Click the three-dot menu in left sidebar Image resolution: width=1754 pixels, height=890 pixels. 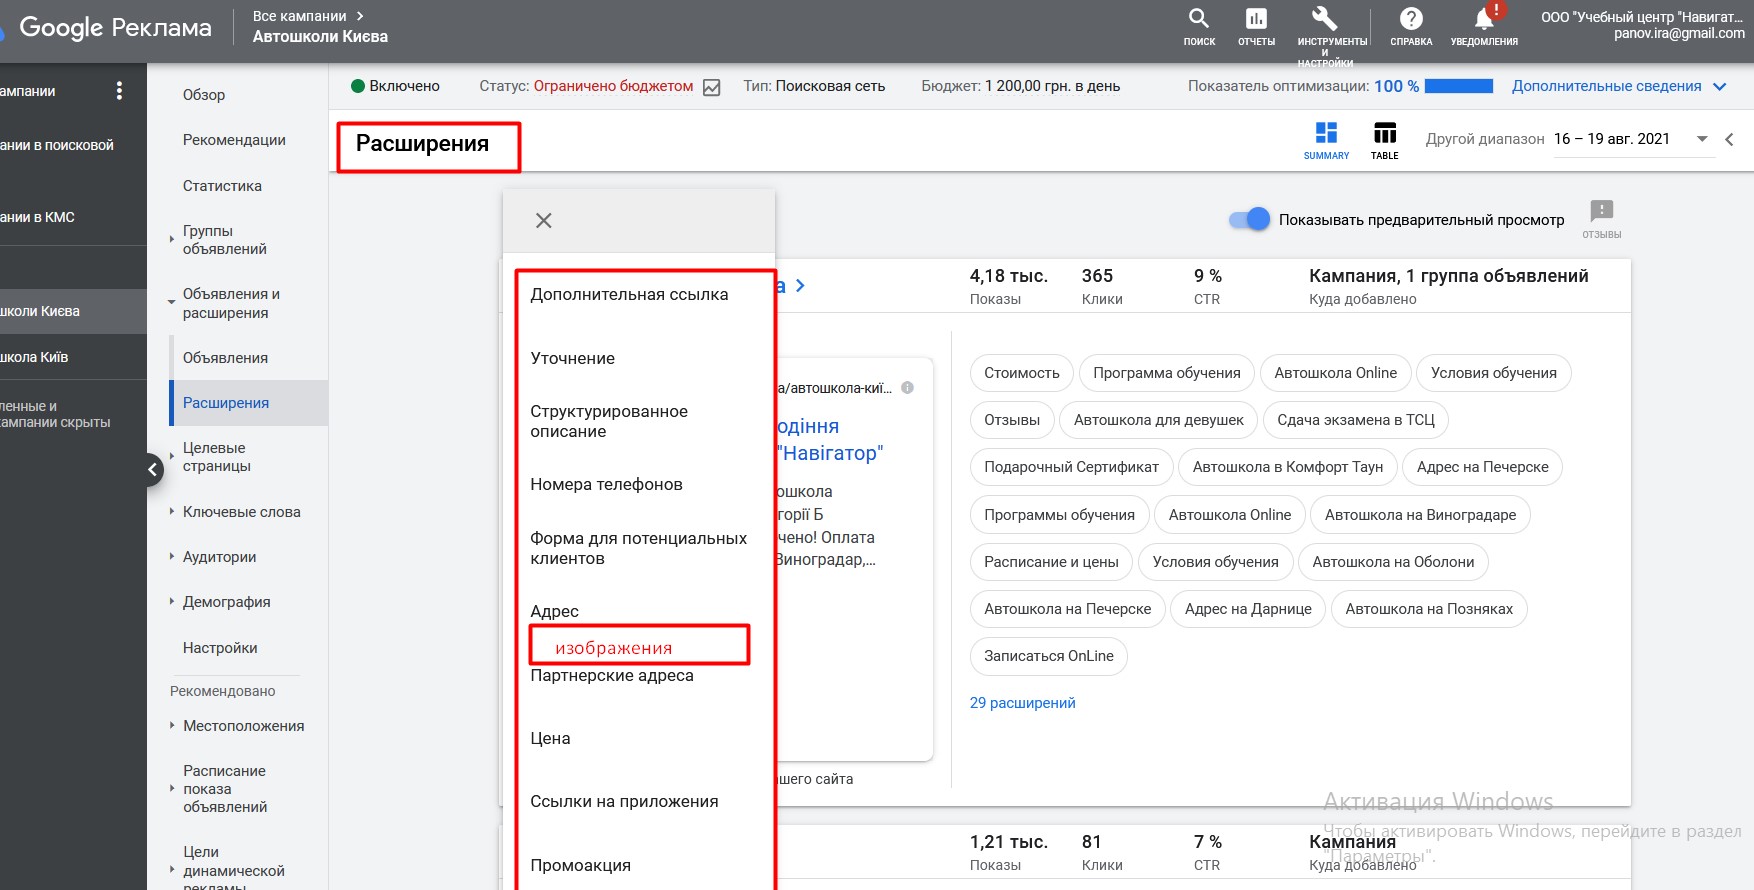pyautogui.click(x=119, y=91)
